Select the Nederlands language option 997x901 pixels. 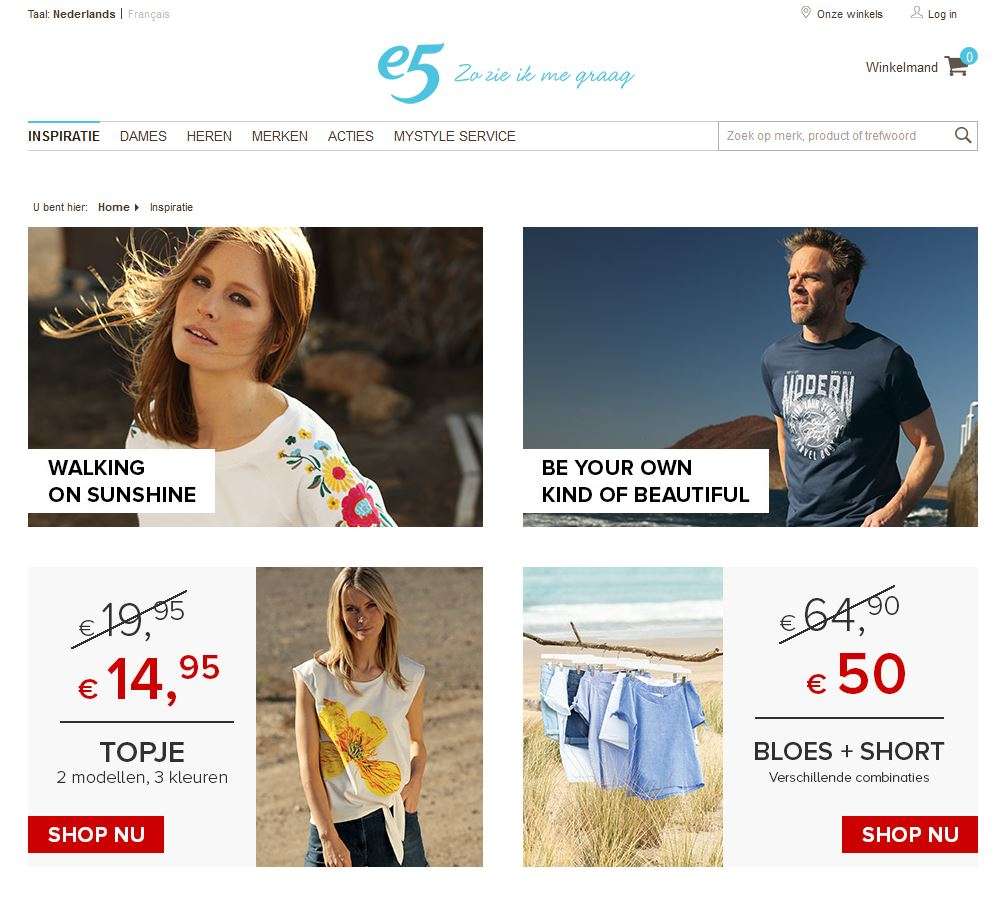84,14
